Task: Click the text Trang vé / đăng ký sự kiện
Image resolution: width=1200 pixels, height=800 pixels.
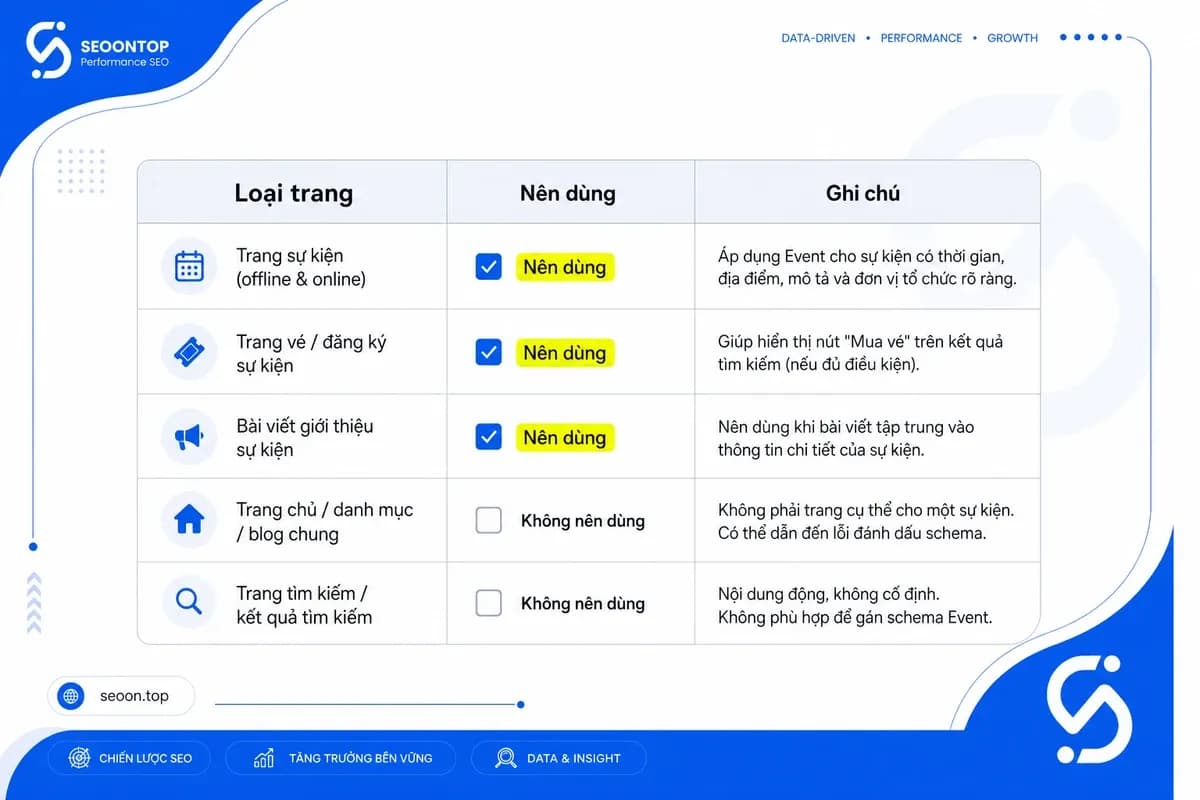Action: pyautogui.click(x=311, y=353)
